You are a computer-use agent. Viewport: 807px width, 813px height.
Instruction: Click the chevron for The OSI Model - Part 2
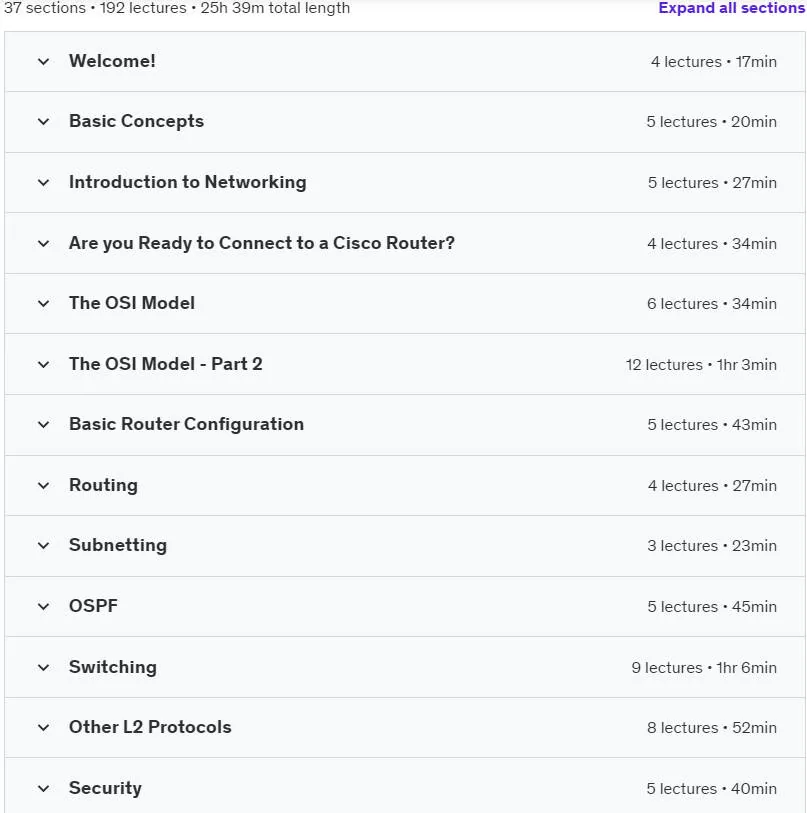point(44,365)
